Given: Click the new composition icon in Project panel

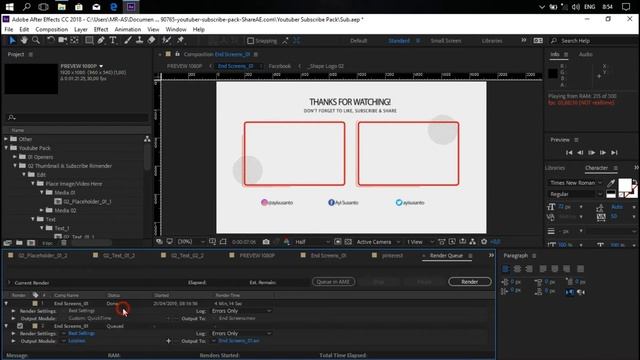Looking at the screenshot, I should tap(31, 243).
